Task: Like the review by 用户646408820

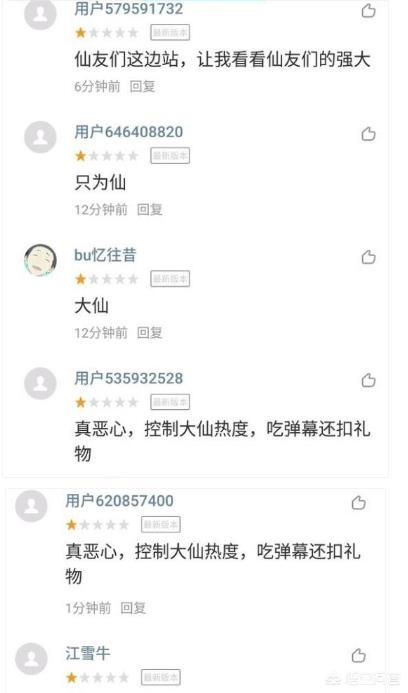Action: point(368,133)
